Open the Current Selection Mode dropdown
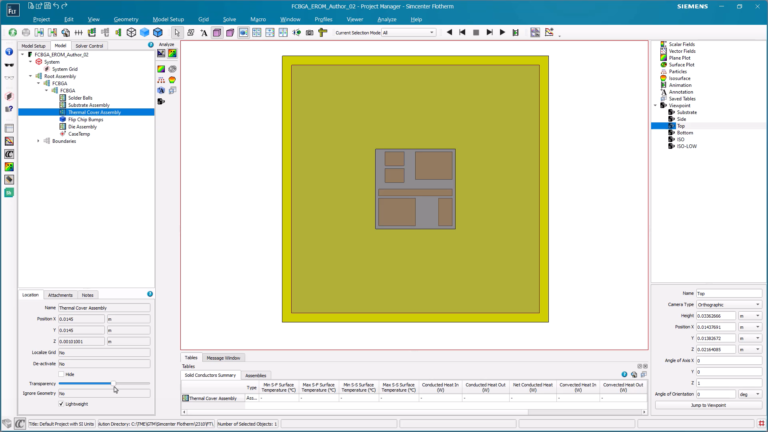This screenshot has height=432, width=768. click(x=408, y=33)
